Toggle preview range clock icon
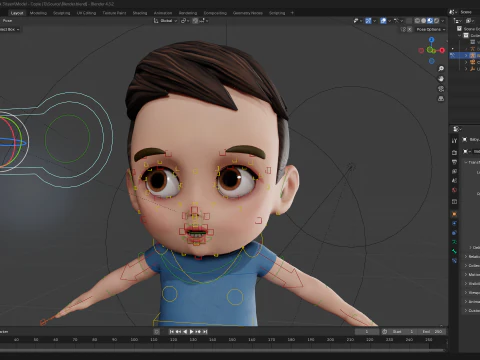480x360 pixels. coord(384,332)
